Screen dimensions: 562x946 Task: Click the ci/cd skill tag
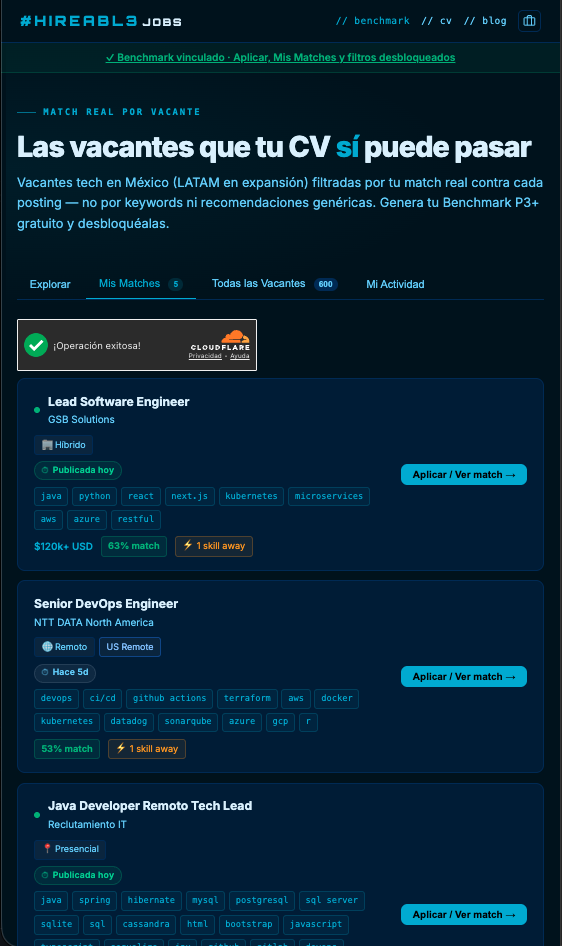click(103, 699)
